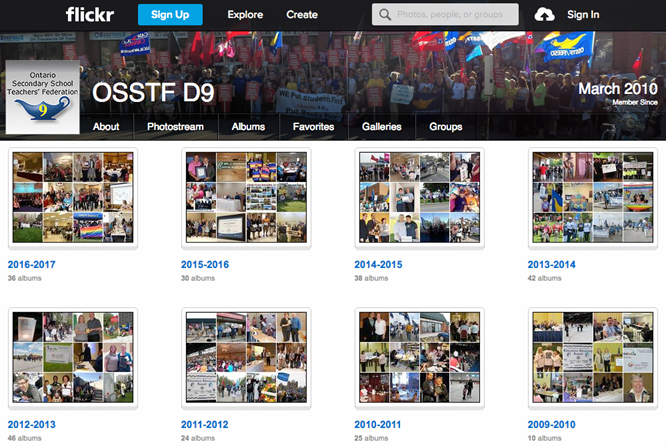This screenshot has width=666, height=446.
Task: Click the 2013-2014 title link
Action: coord(551,265)
